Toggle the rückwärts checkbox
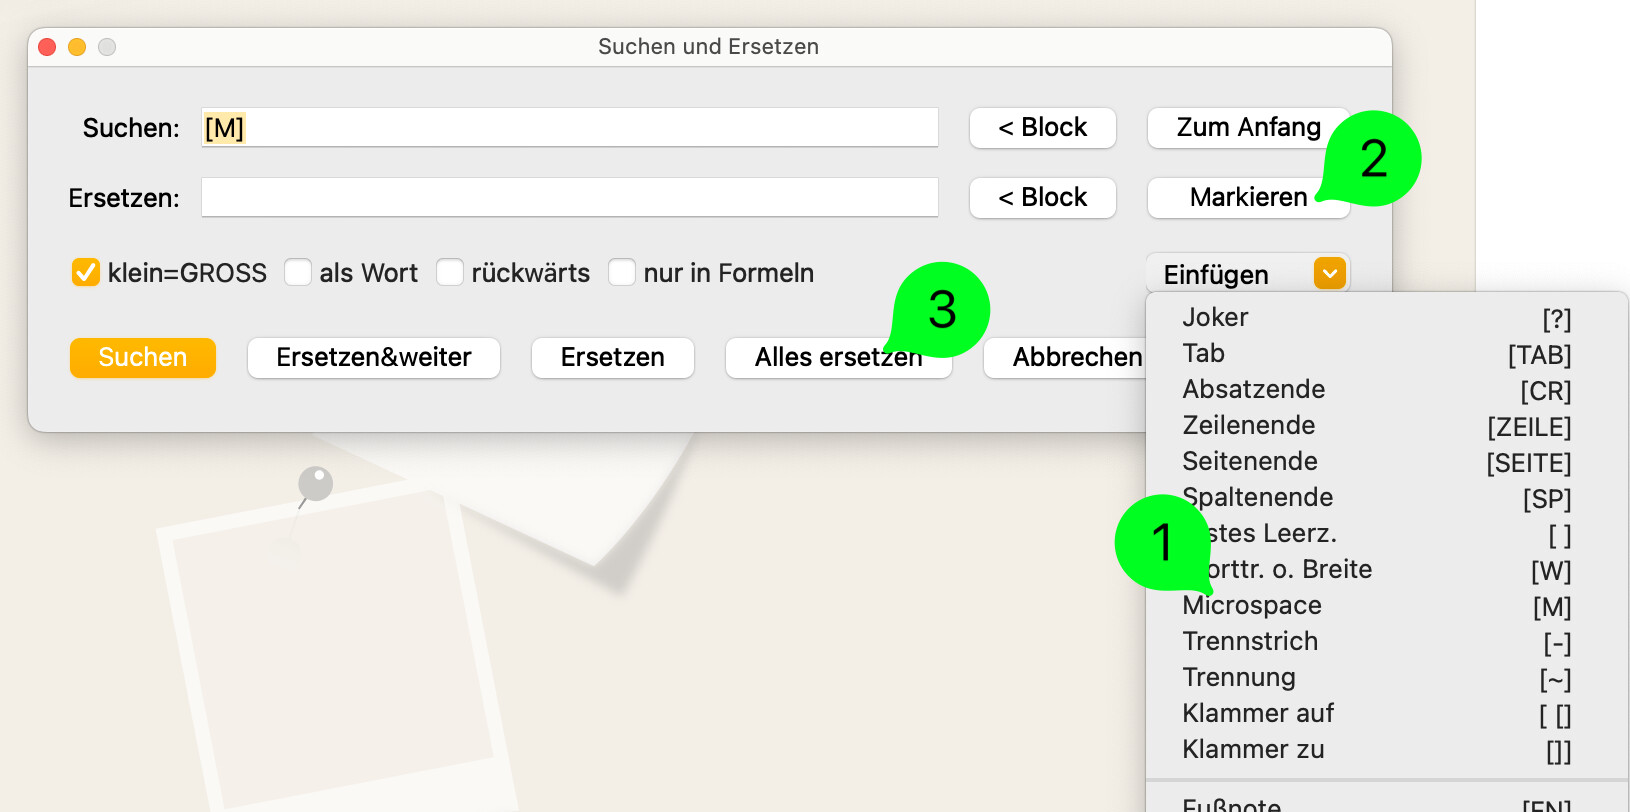 (x=450, y=272)
